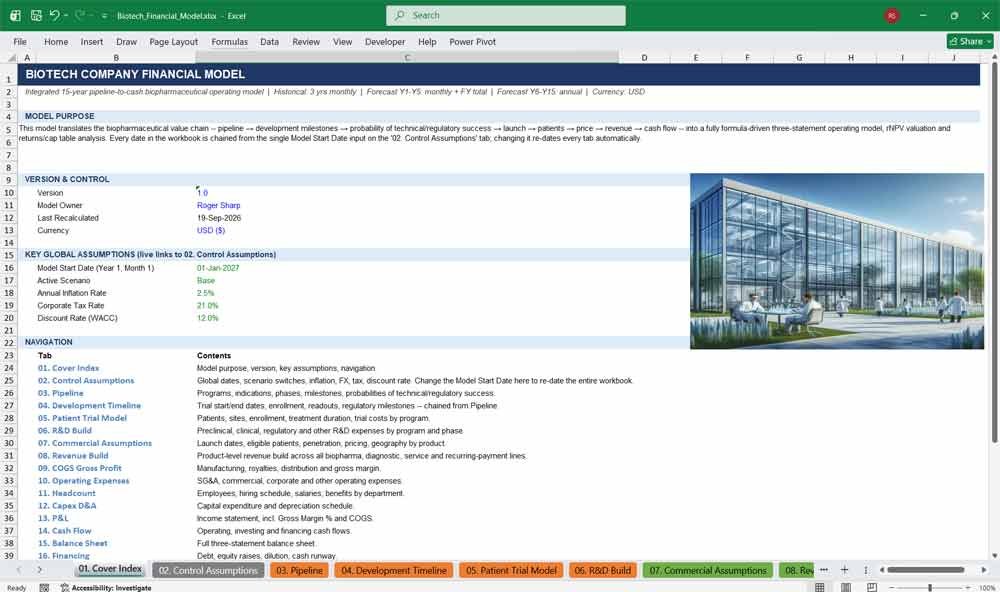Screen dimensions: 1000x592
Task: Open the Data ribbon tab
Action: (269, 41)
